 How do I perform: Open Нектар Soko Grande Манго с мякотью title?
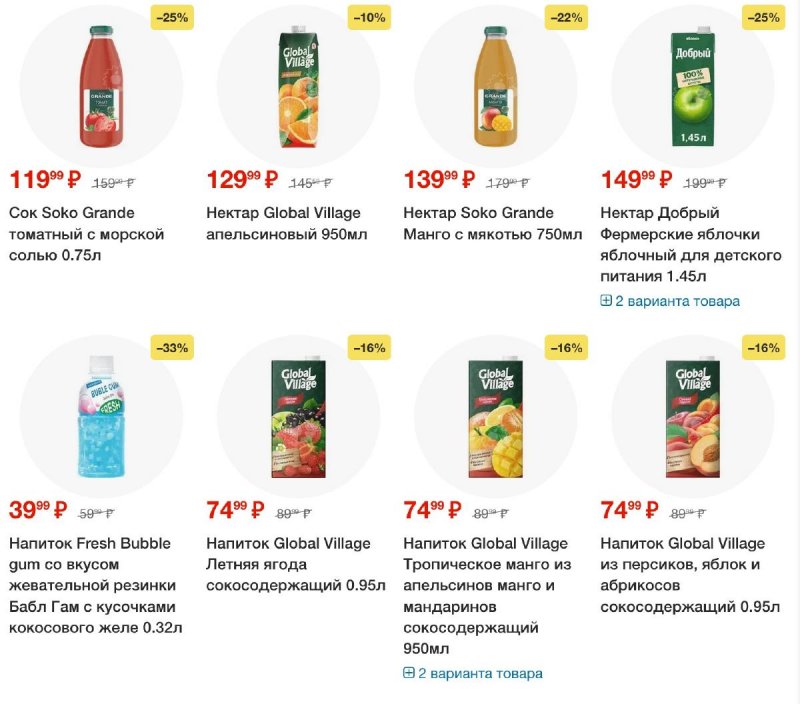pos(493,223)
